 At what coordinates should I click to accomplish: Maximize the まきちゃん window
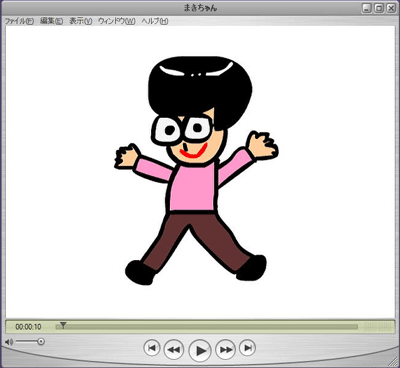coord(379,8)
